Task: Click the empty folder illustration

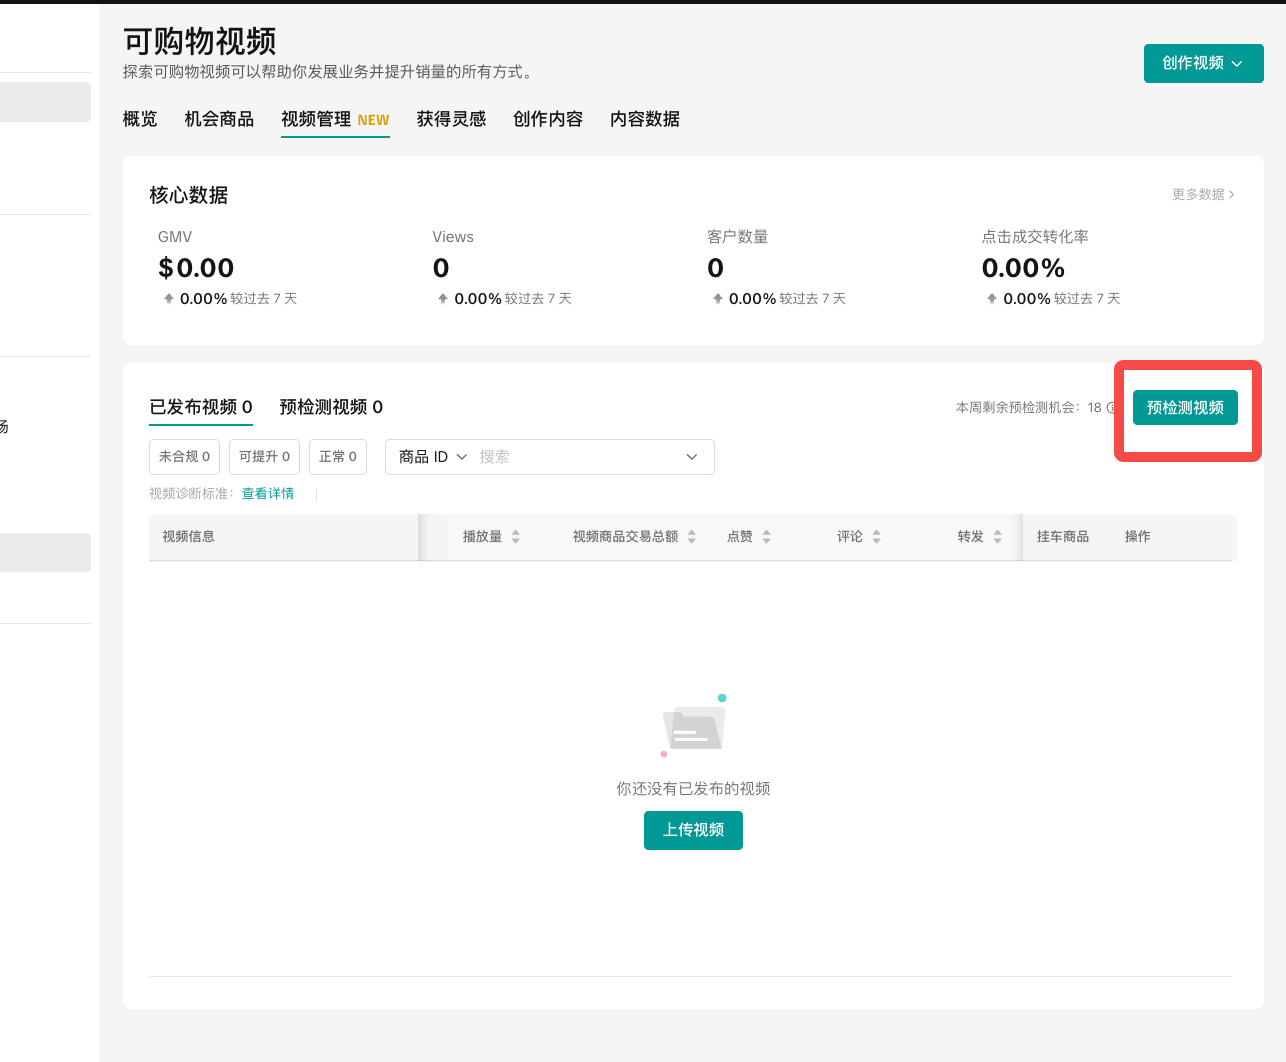Action: (x=693, y=725)
